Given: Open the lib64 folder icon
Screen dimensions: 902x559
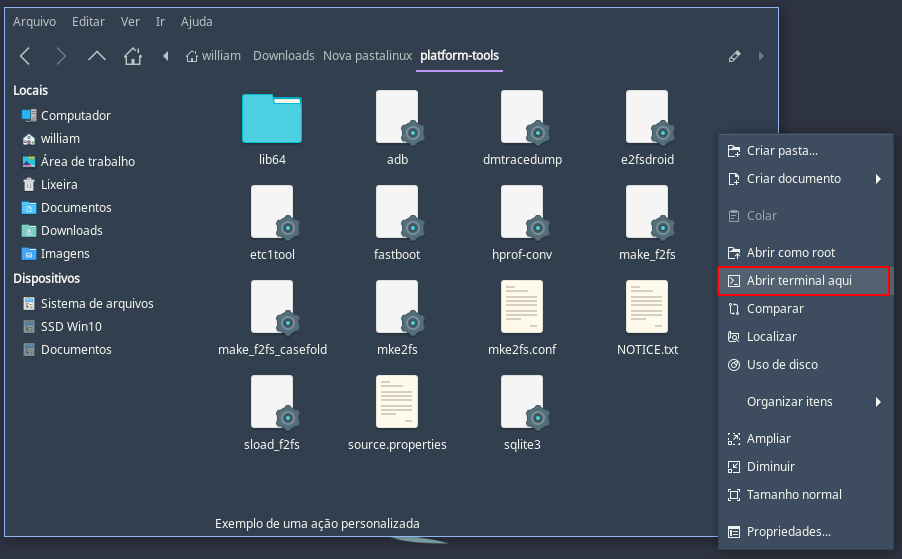Looking at the screenshot, I should coord(272,118).
